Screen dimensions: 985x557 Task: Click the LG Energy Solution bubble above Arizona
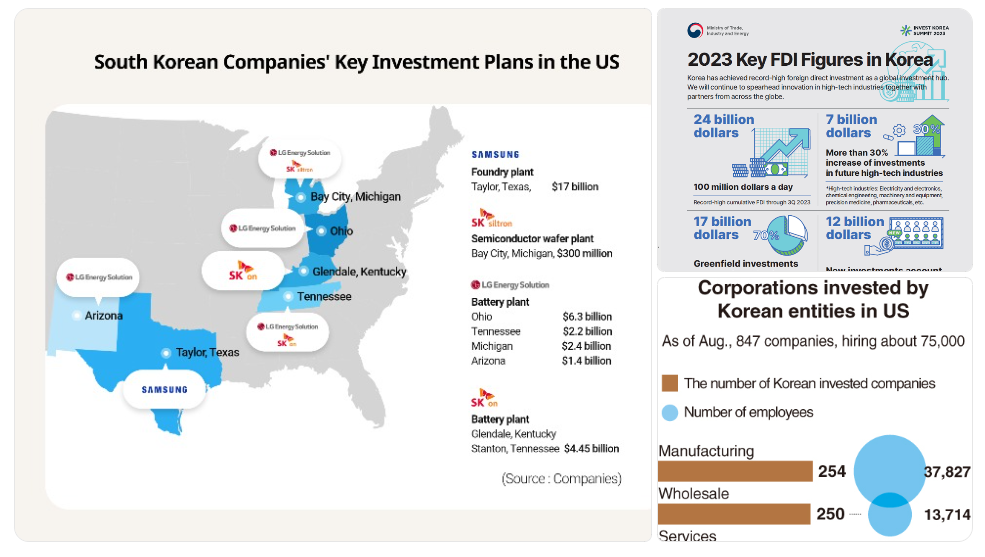tap(99, 277)
